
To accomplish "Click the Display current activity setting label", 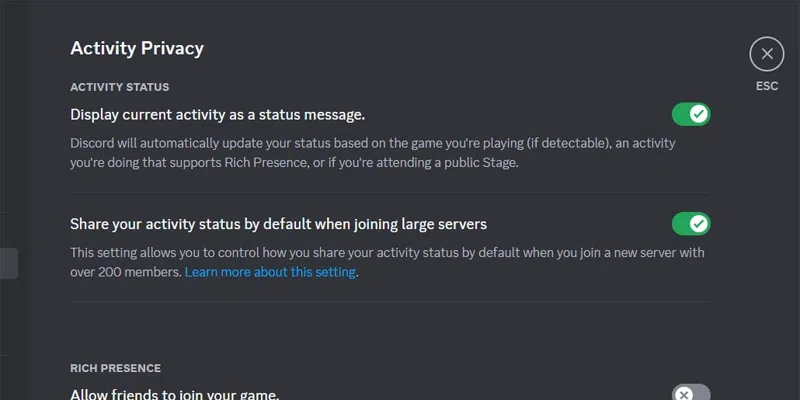I will click(217, 114).
